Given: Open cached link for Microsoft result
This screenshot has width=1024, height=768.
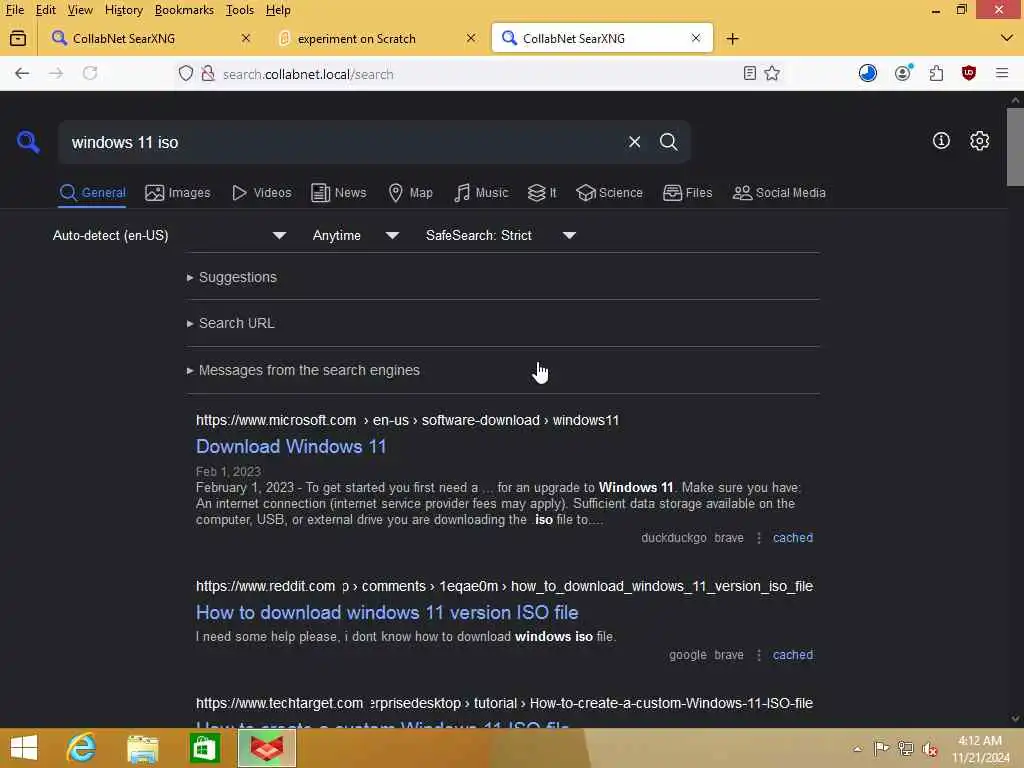Looking at the screenshot, I should click(793, 537).
